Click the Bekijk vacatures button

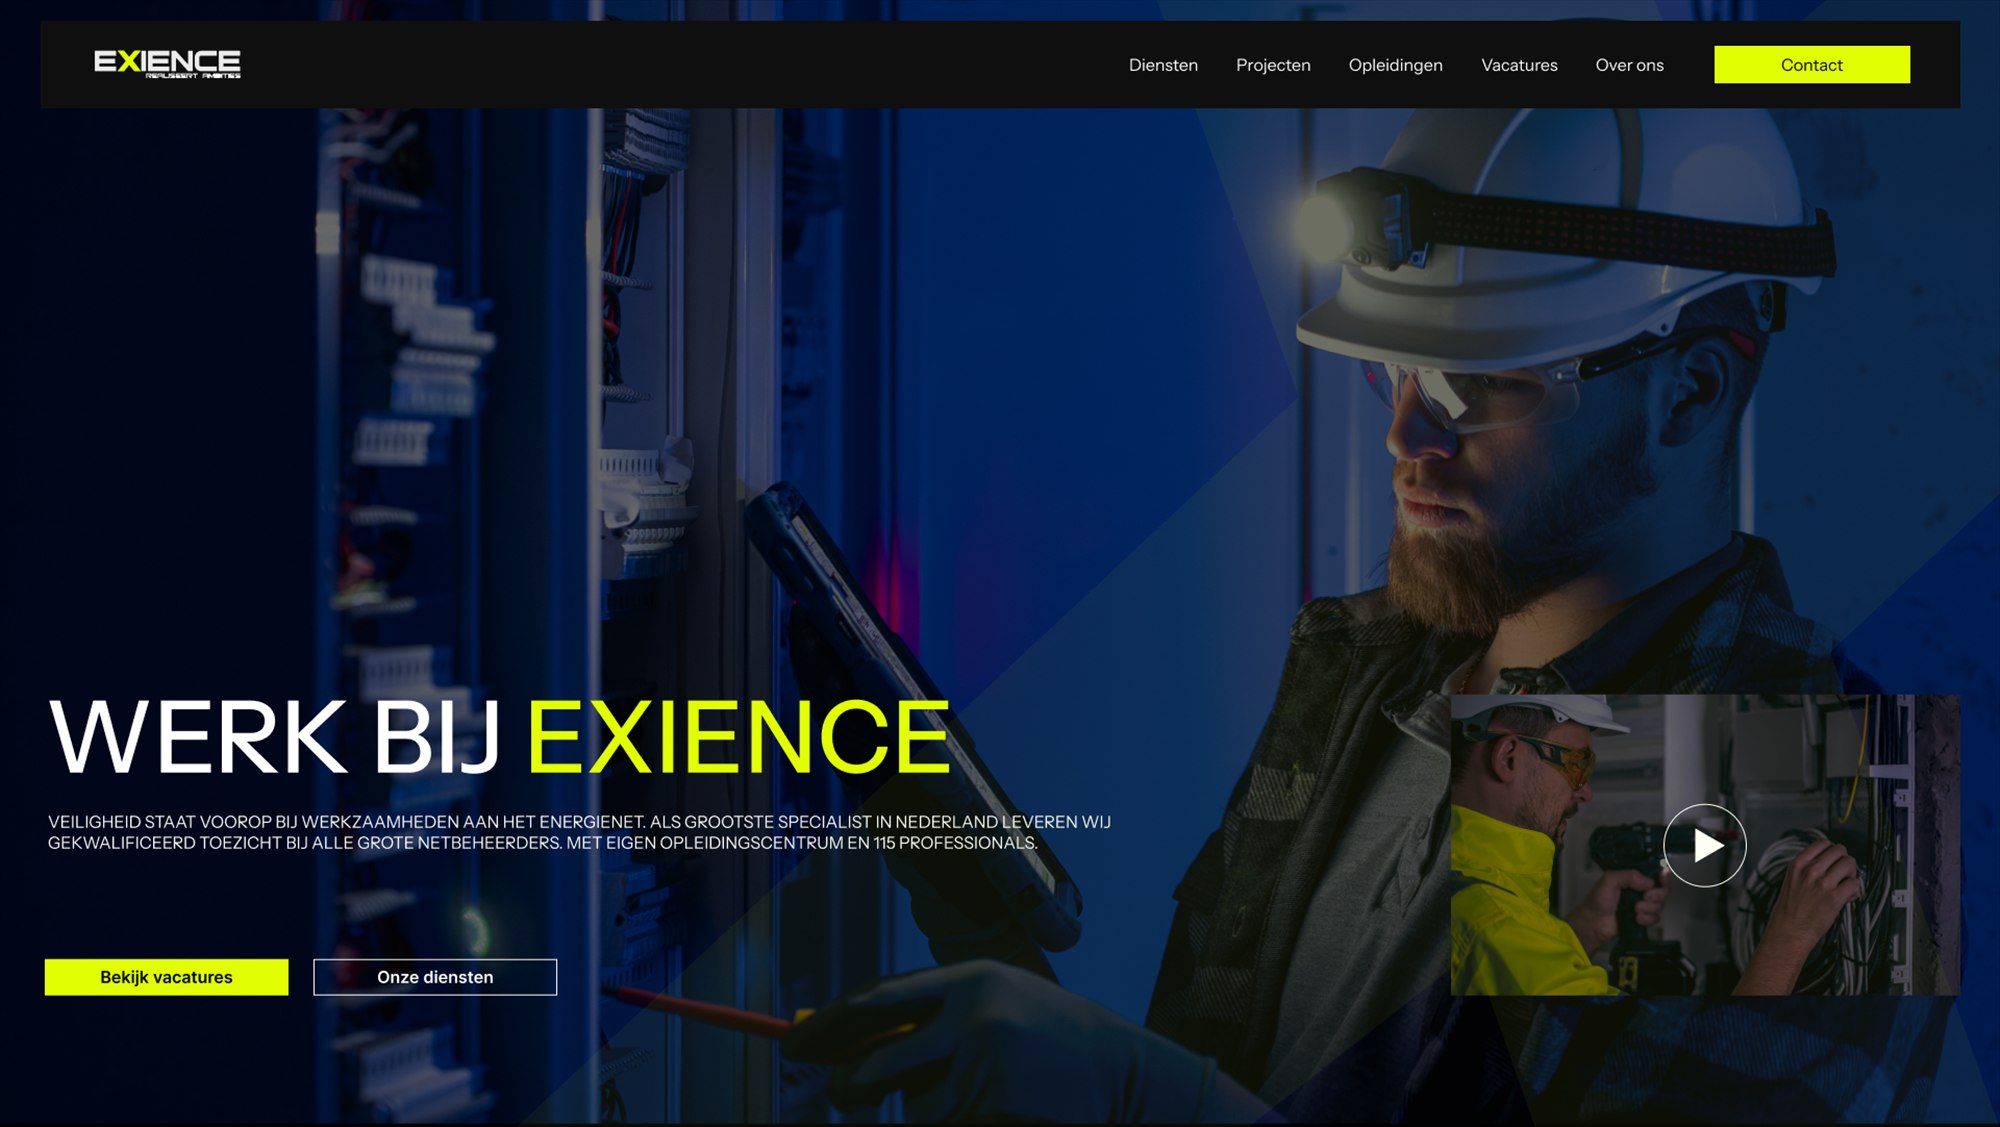click(166, 977)
